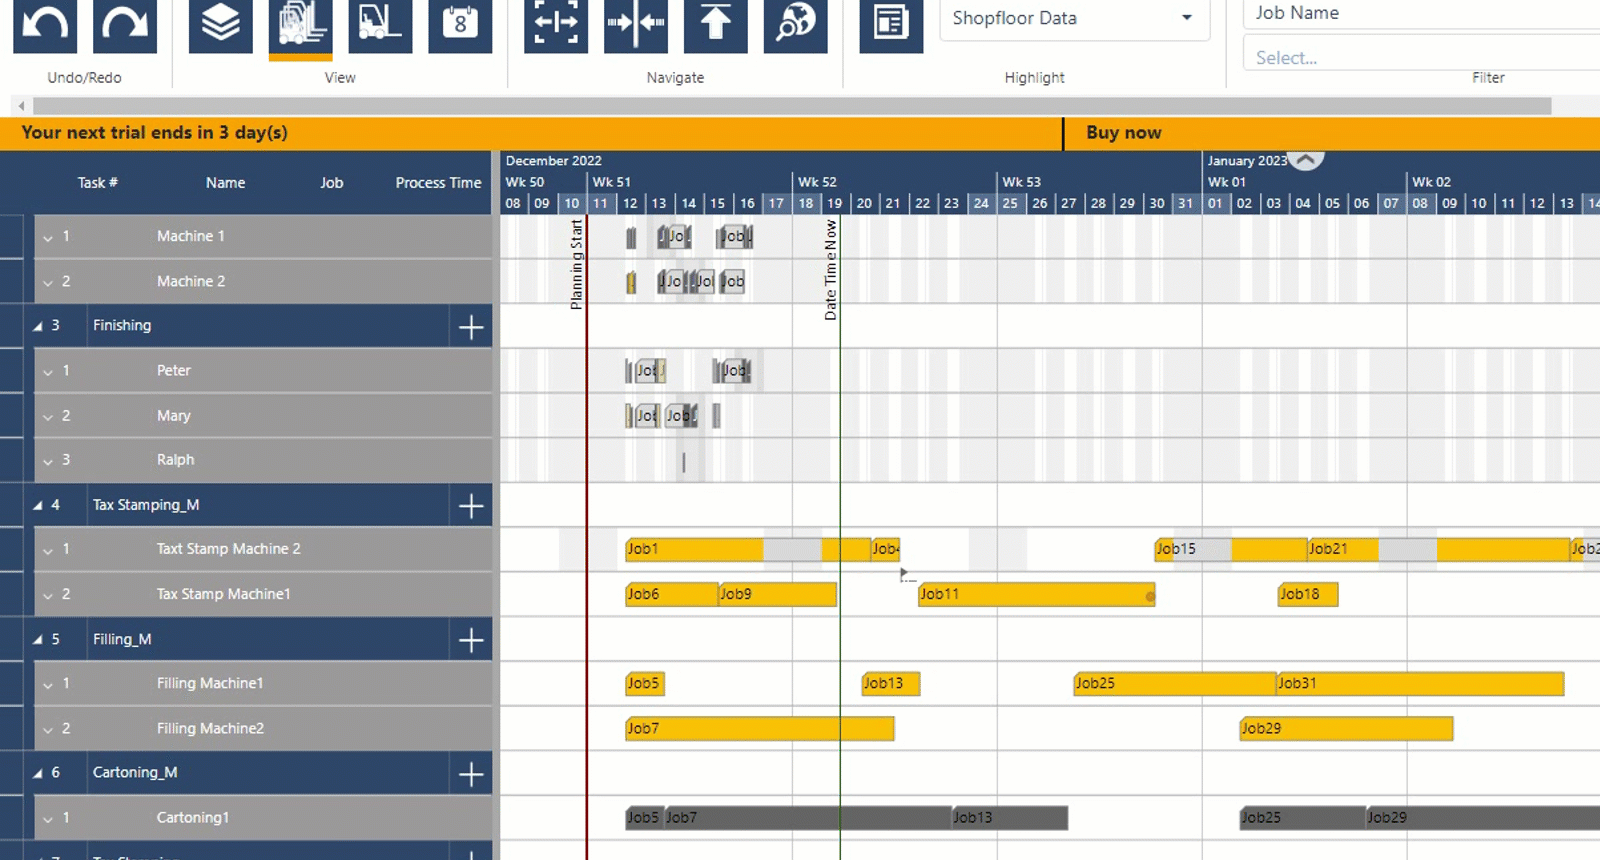Expand the Cartoning1 row chevron
Image resolution: width=1600 pixels, height=860 pixels.
pos(47,819)
